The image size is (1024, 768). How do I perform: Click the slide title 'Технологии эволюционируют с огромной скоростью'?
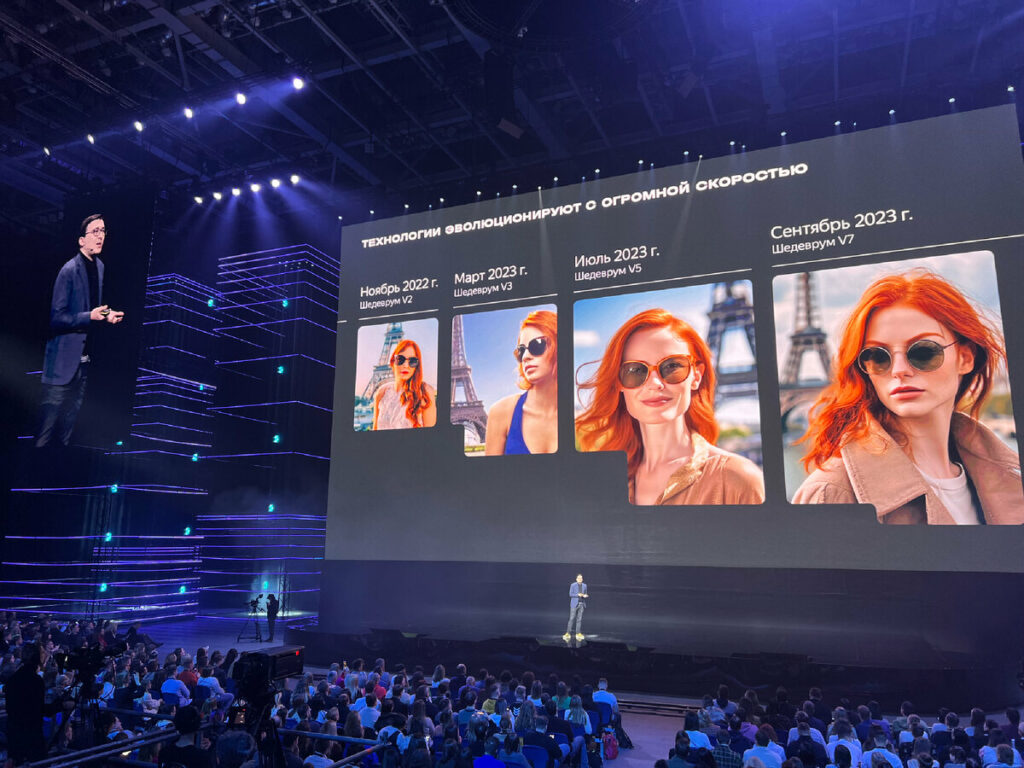(x=584, y=205)
